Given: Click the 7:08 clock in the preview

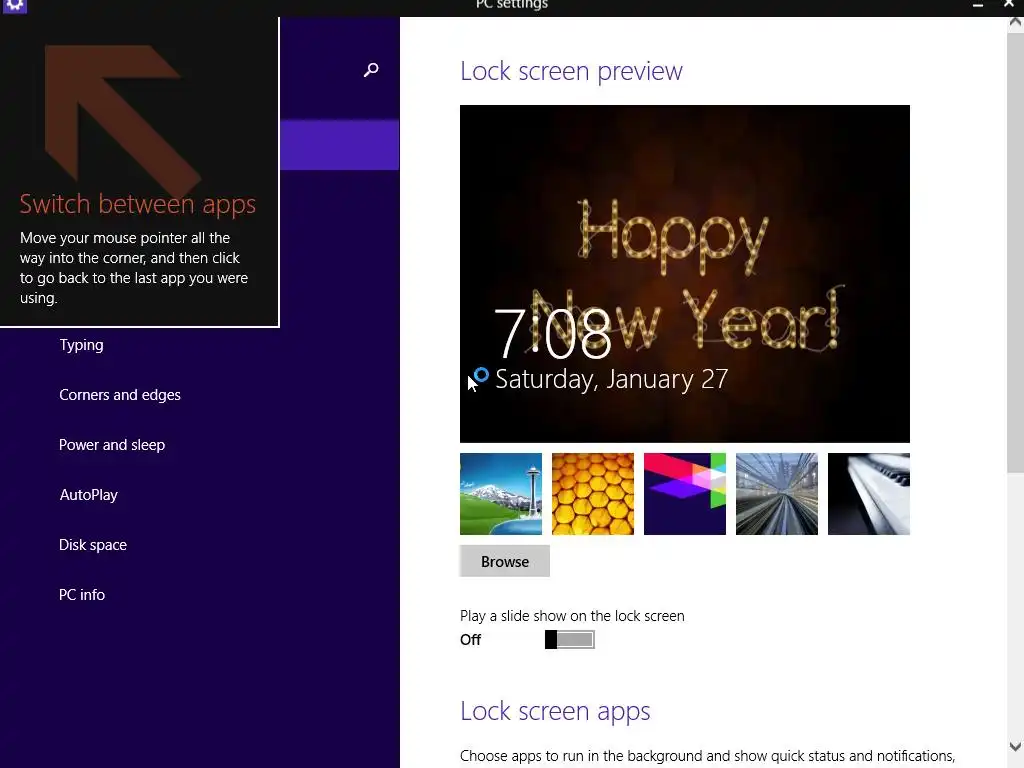Looking at the screenshot, I should [x=552, y=334].
